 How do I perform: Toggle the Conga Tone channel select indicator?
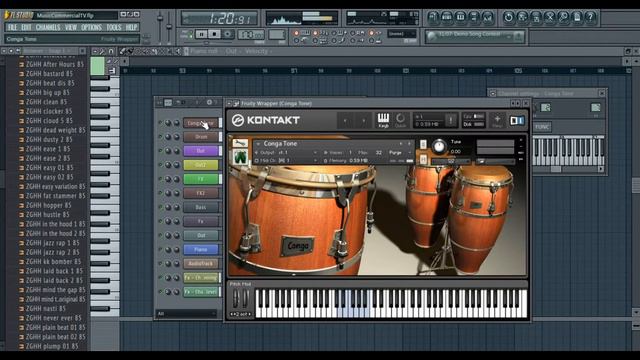(x=220, y=123)
